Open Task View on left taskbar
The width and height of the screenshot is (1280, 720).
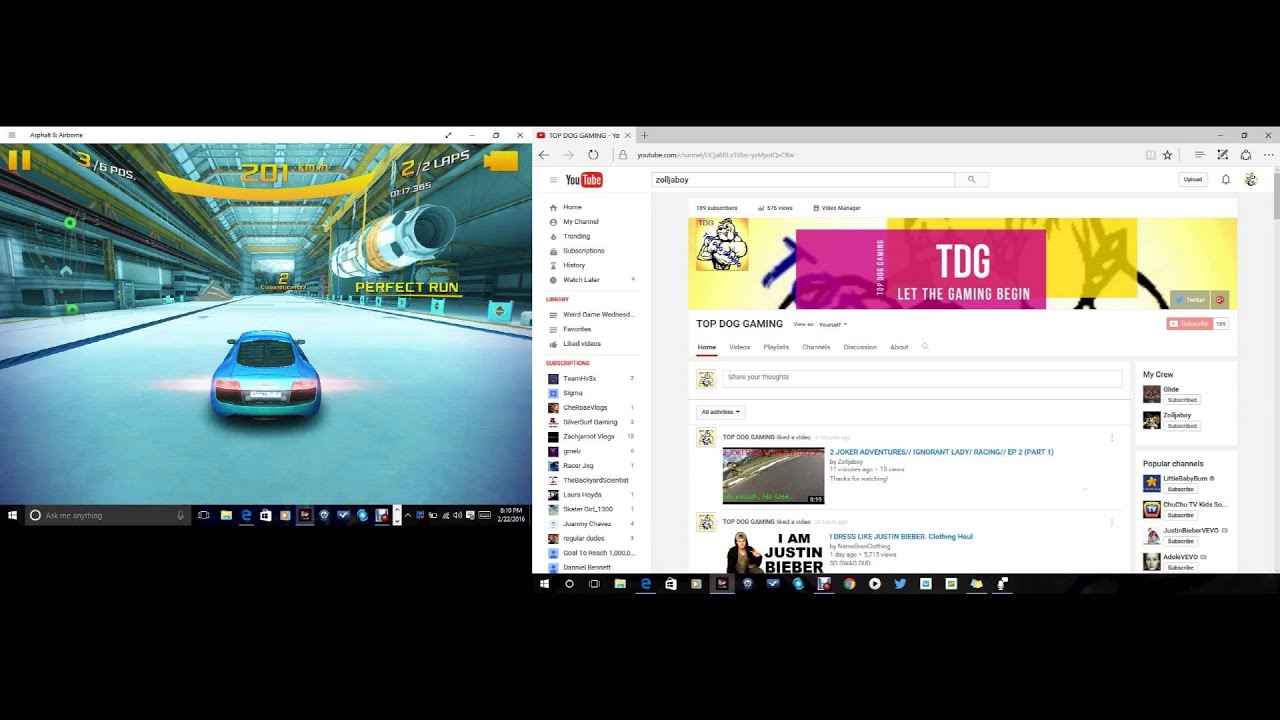[x=204, y=515]
